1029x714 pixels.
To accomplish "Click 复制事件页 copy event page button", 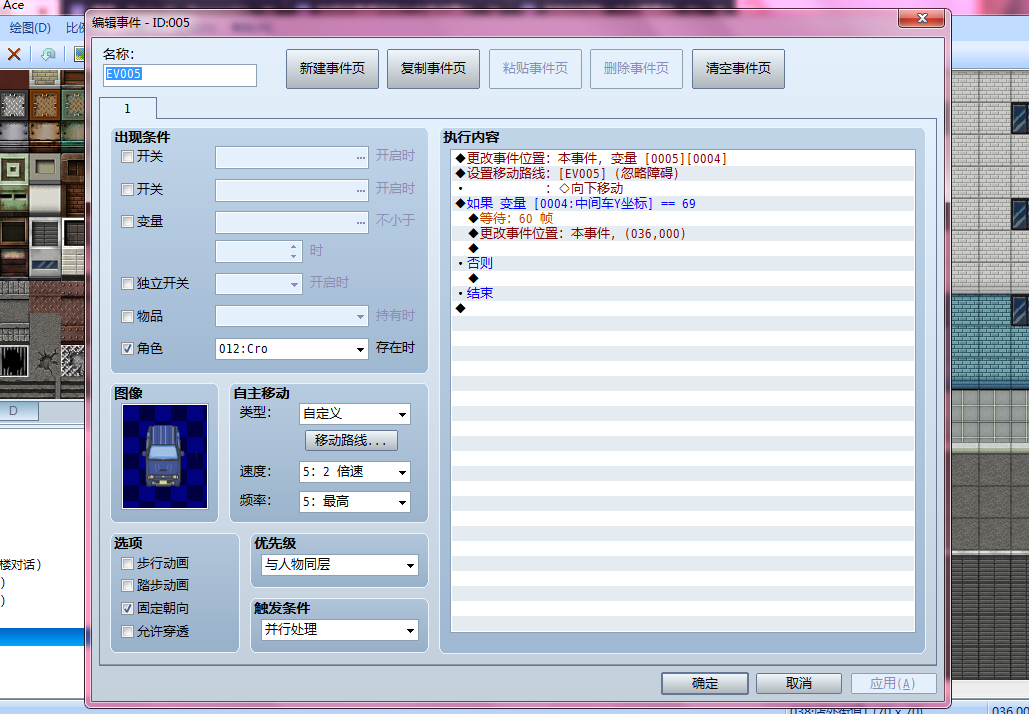I will (x=433, y=68).
